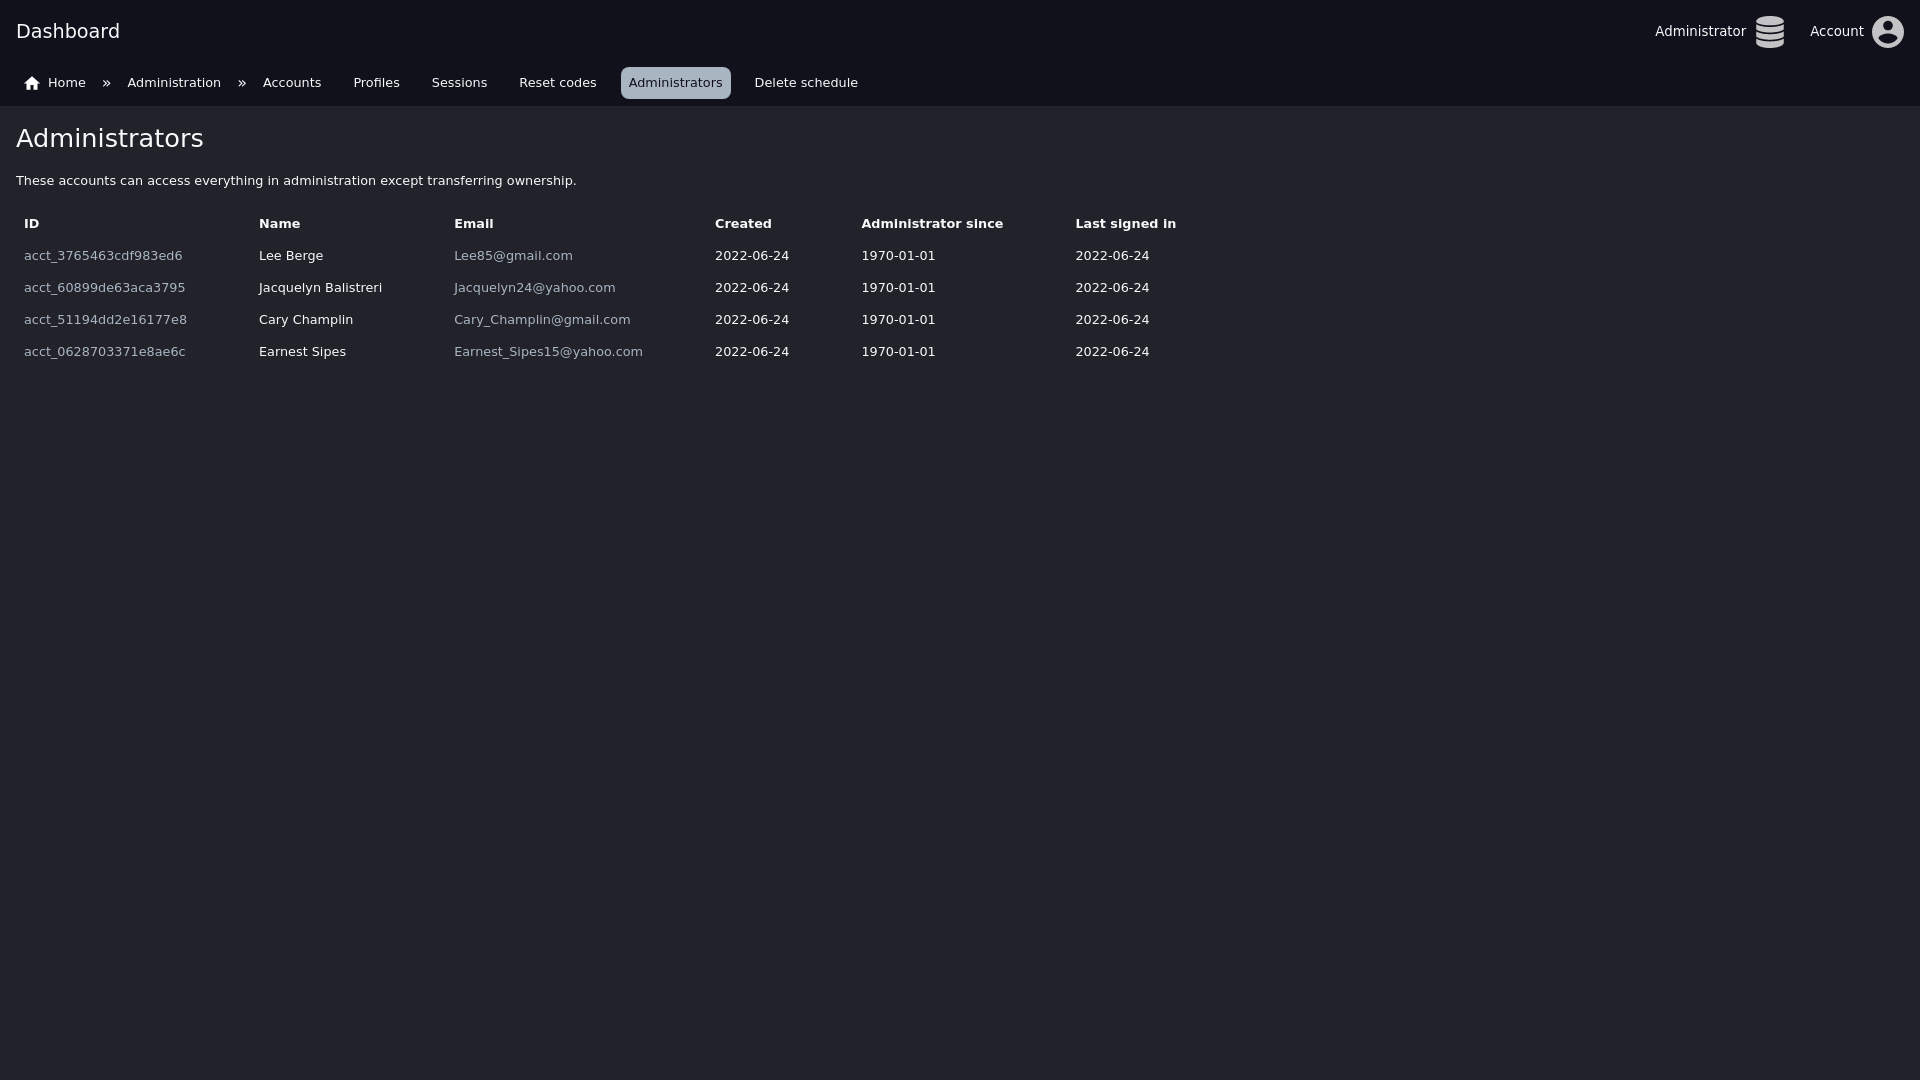
Task: Open the Account avatar icon
Action: 1887,32
